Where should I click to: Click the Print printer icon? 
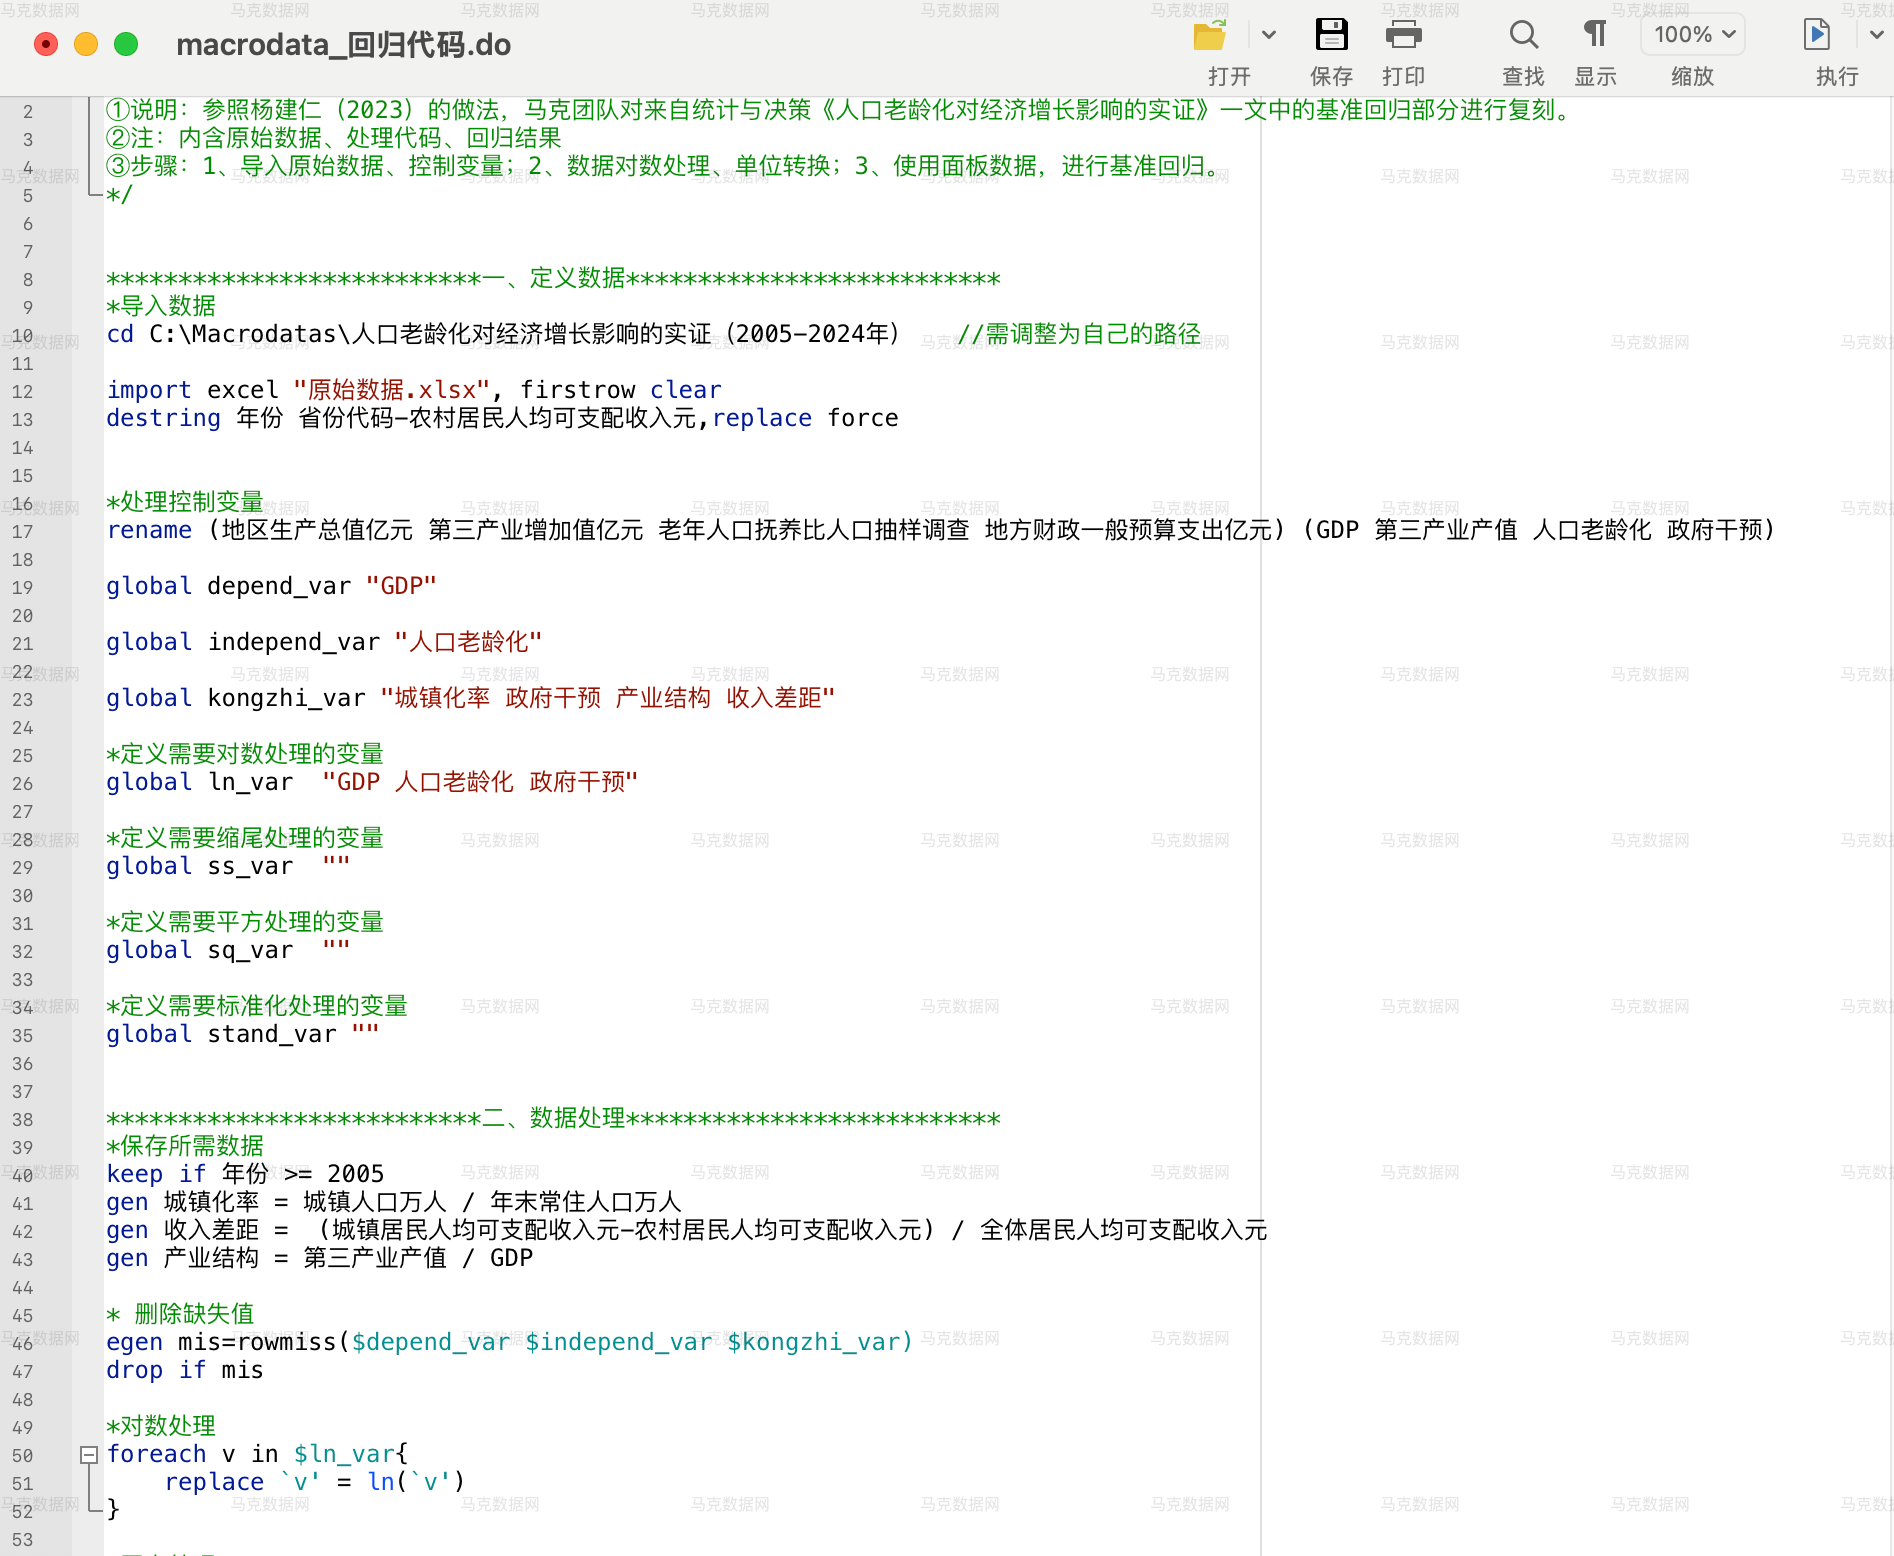(1403, 35)
